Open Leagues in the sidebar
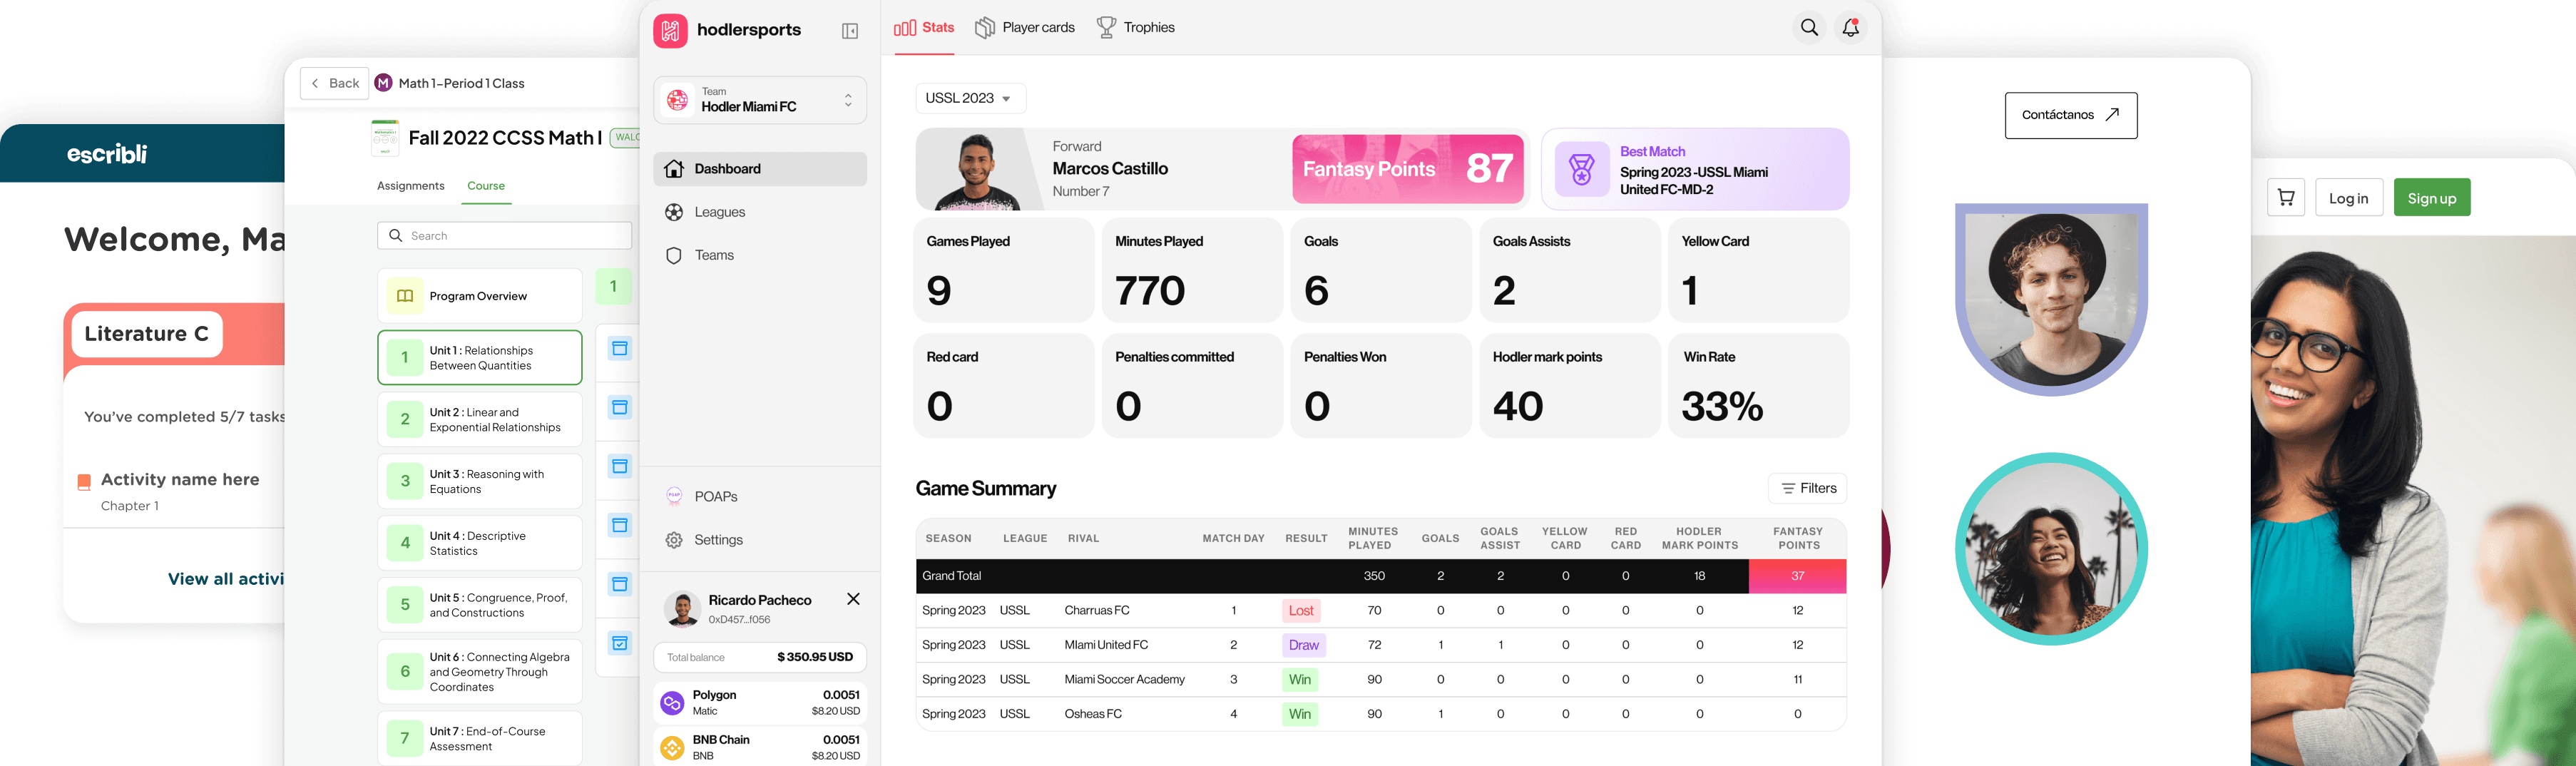 760,212
